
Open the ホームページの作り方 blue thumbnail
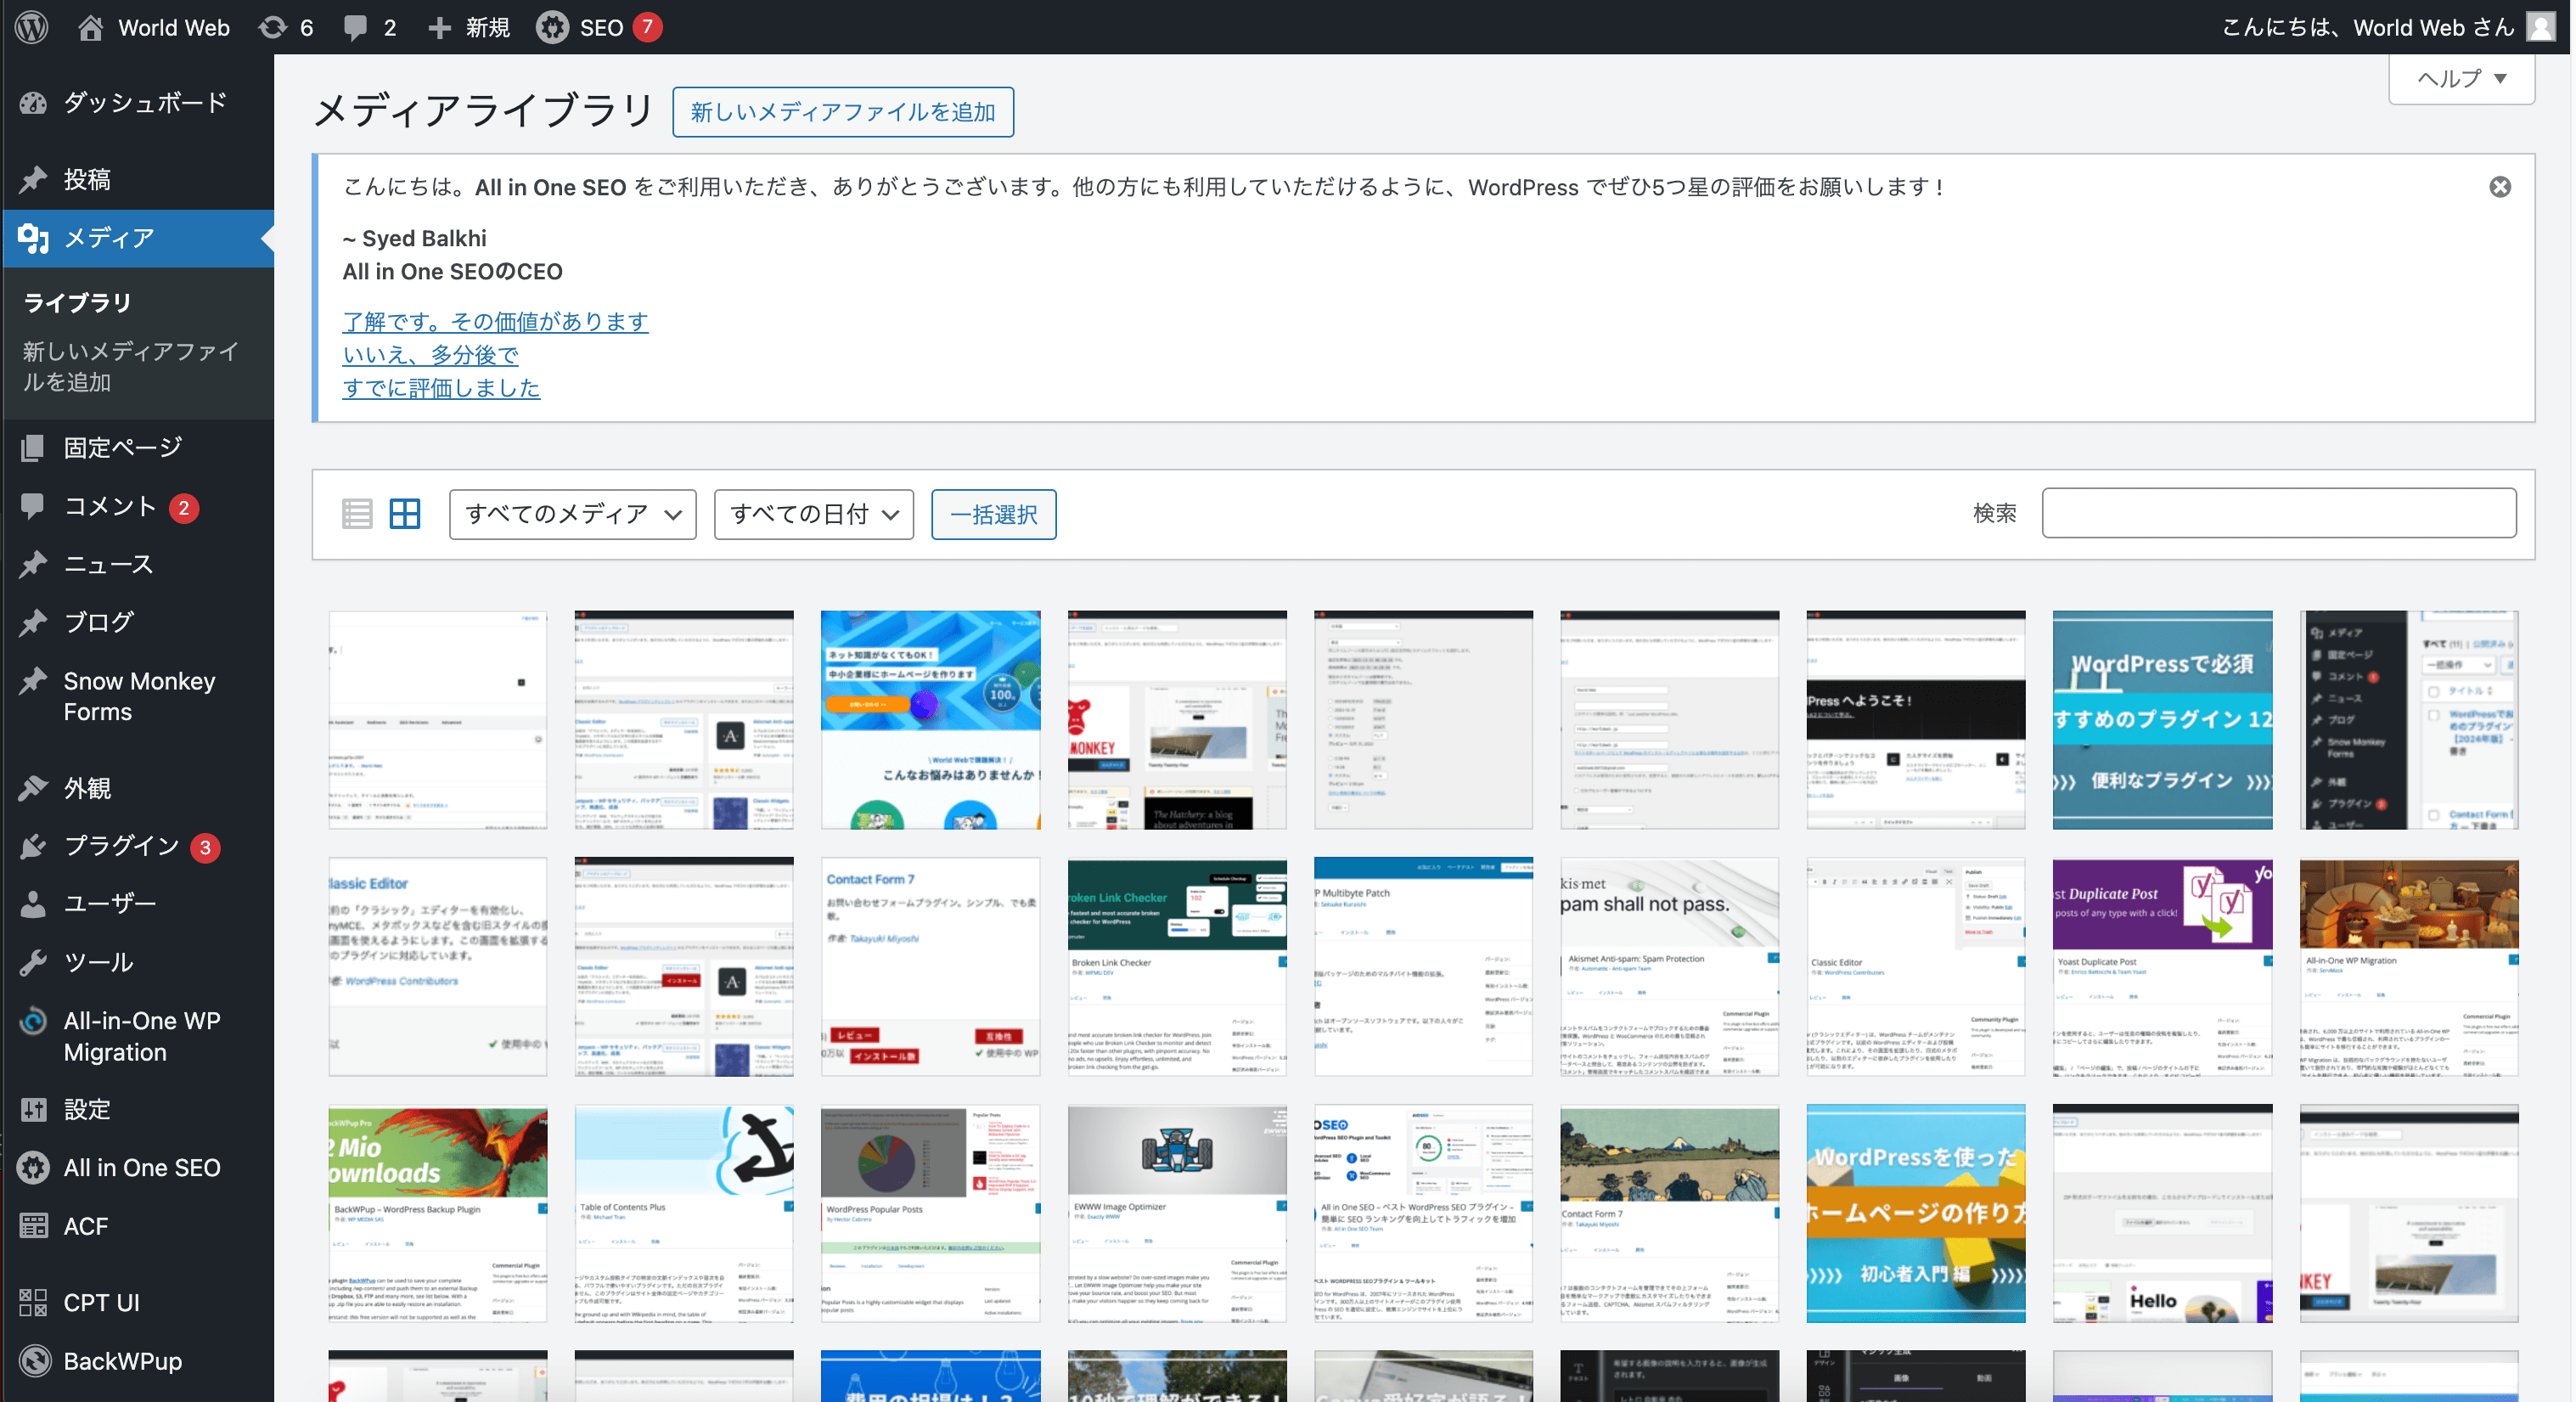(x=1916, y=1213)
